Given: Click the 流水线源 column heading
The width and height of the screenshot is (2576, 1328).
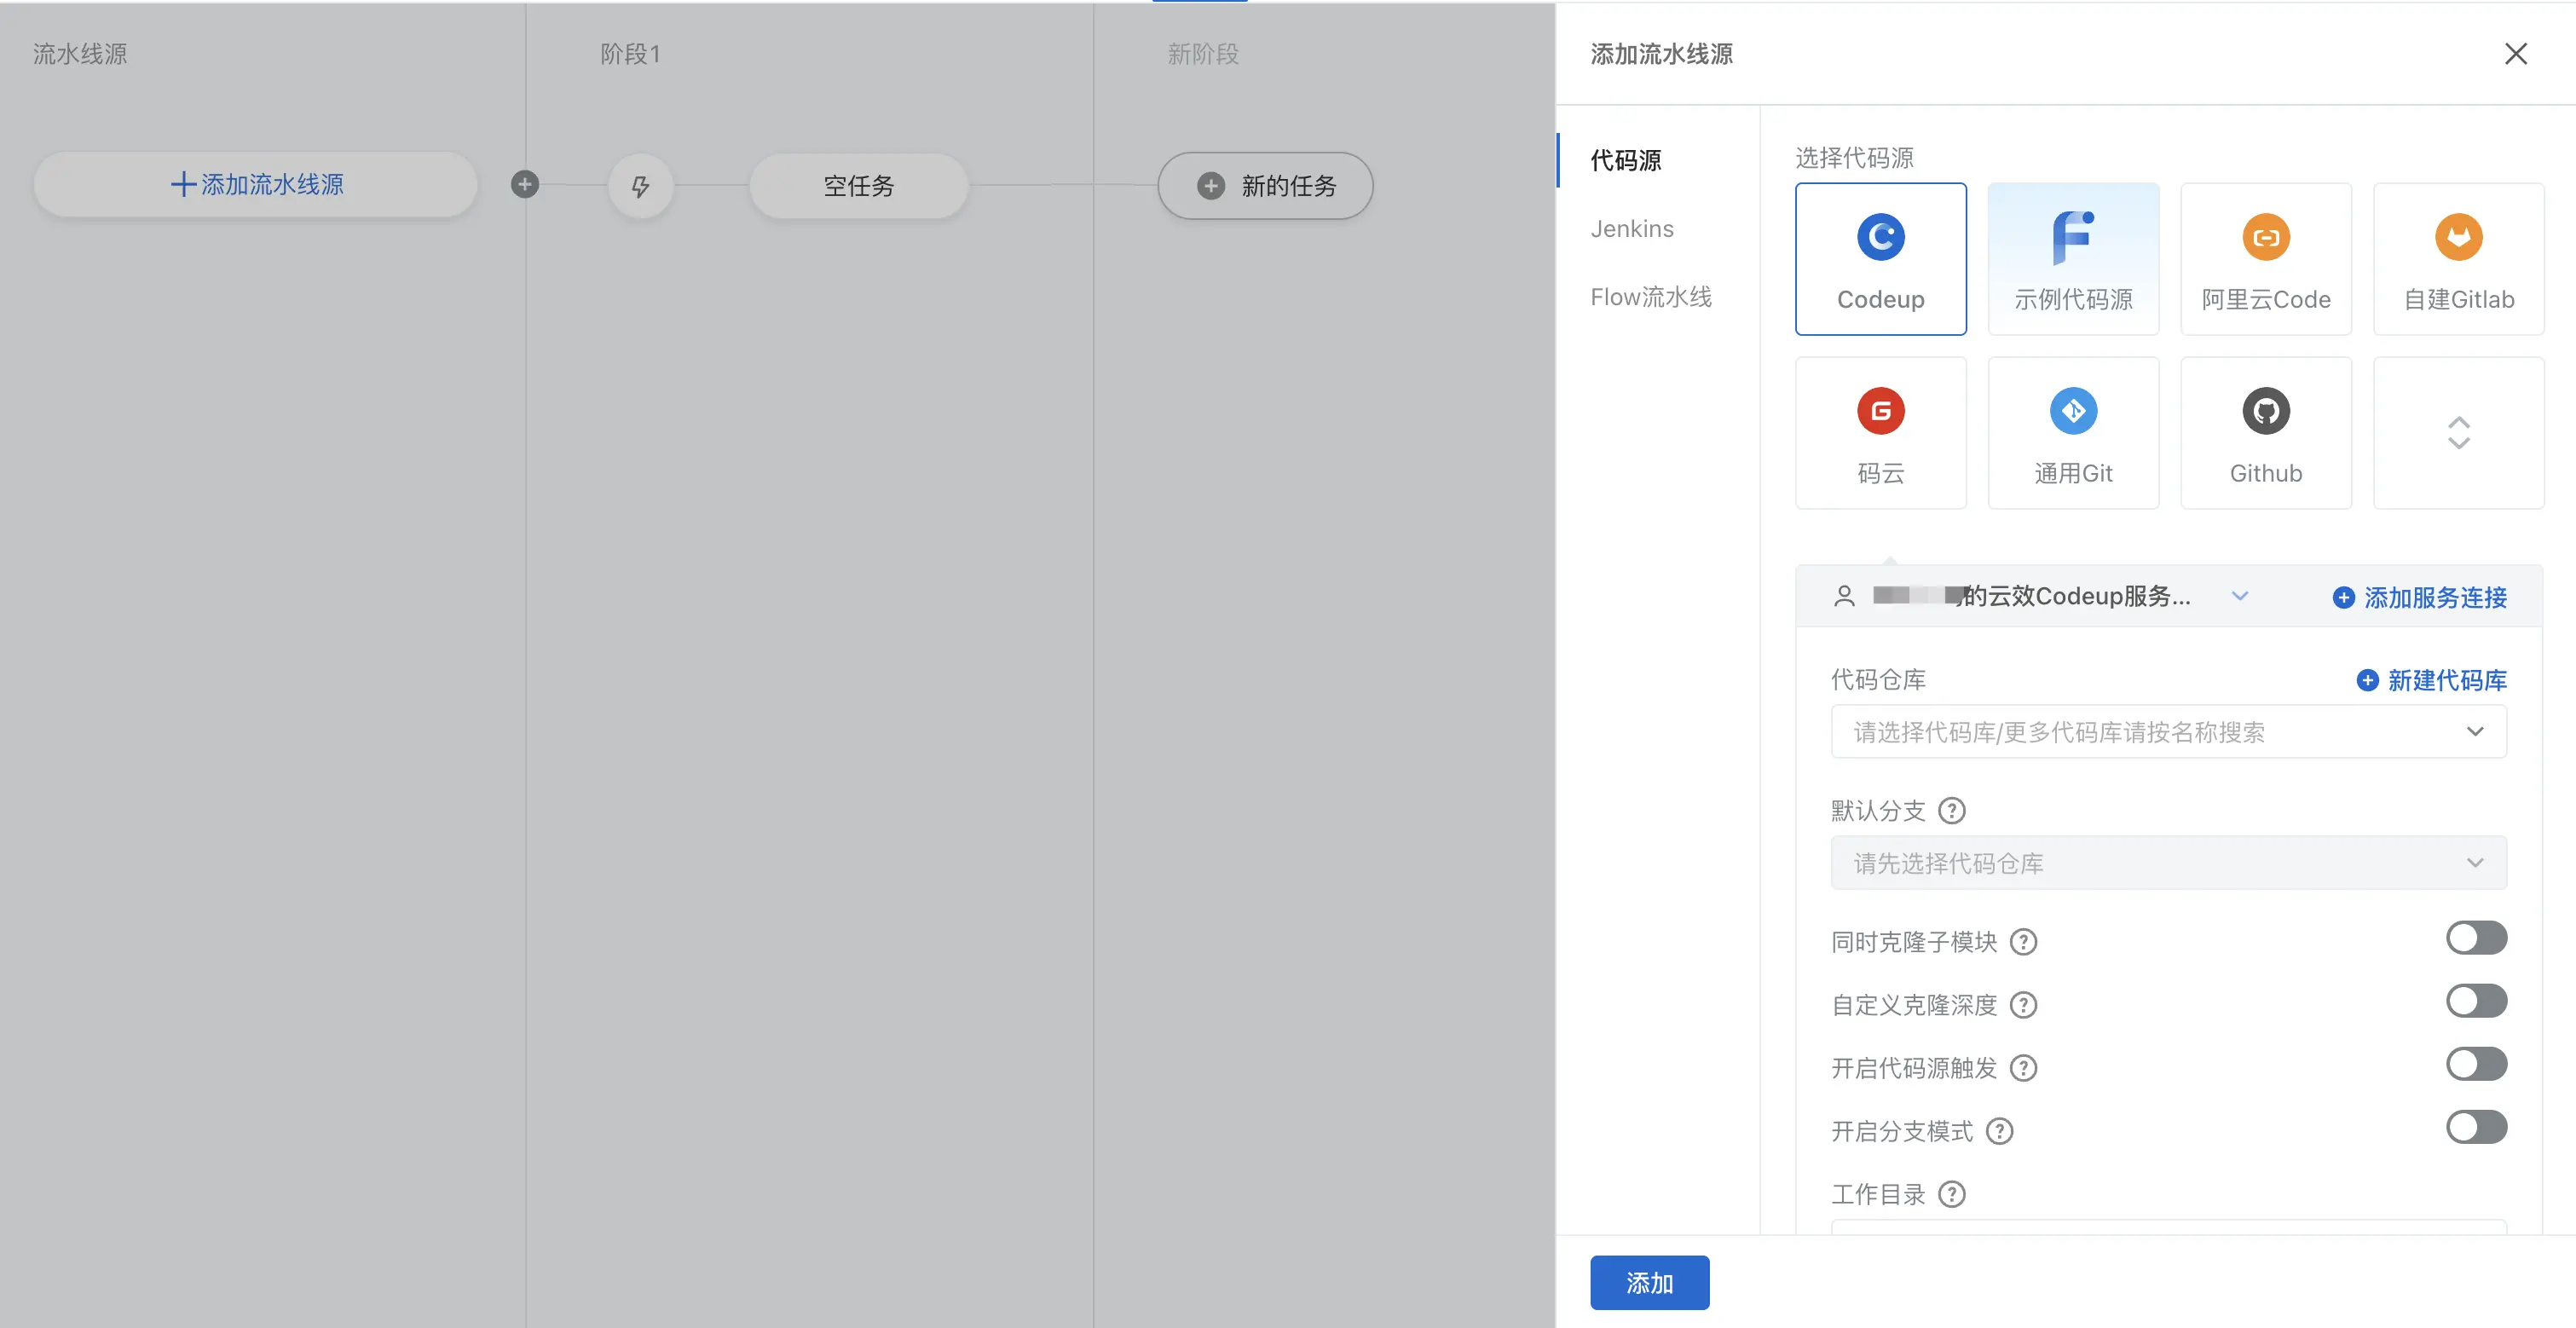Looking at the screenshot, I should (80, 54).
